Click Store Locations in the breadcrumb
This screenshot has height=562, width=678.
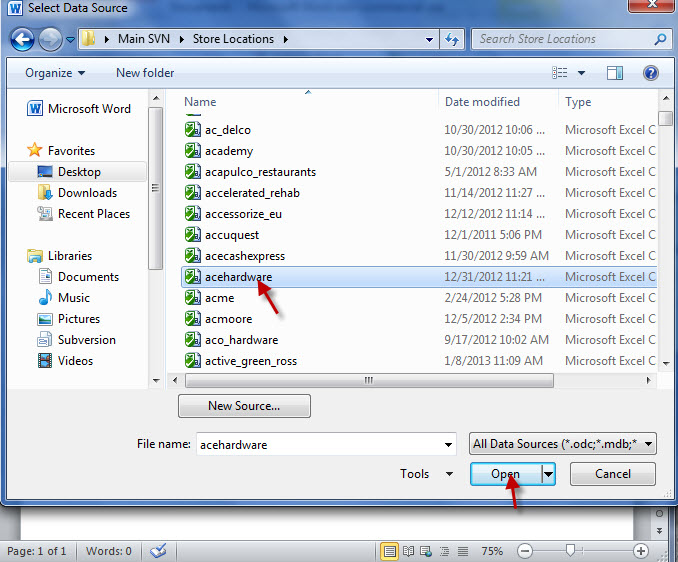pos(233,39)
